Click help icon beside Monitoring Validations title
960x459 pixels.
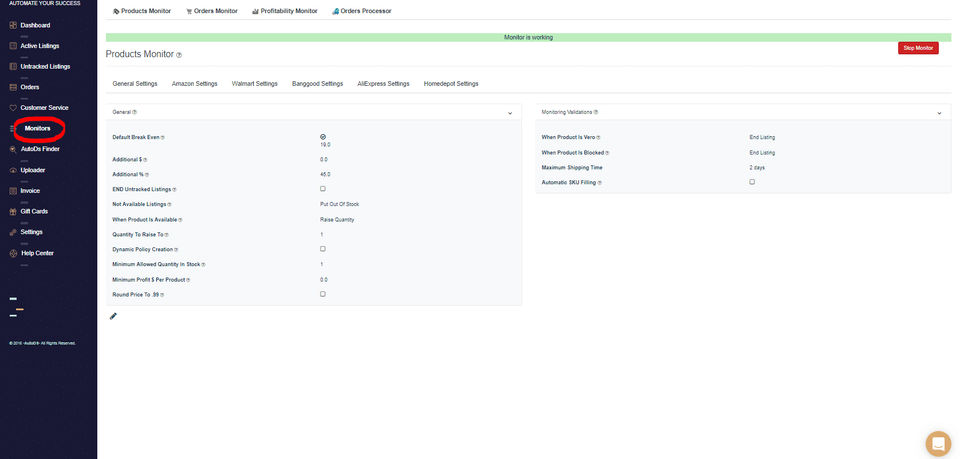coord(596,113)
